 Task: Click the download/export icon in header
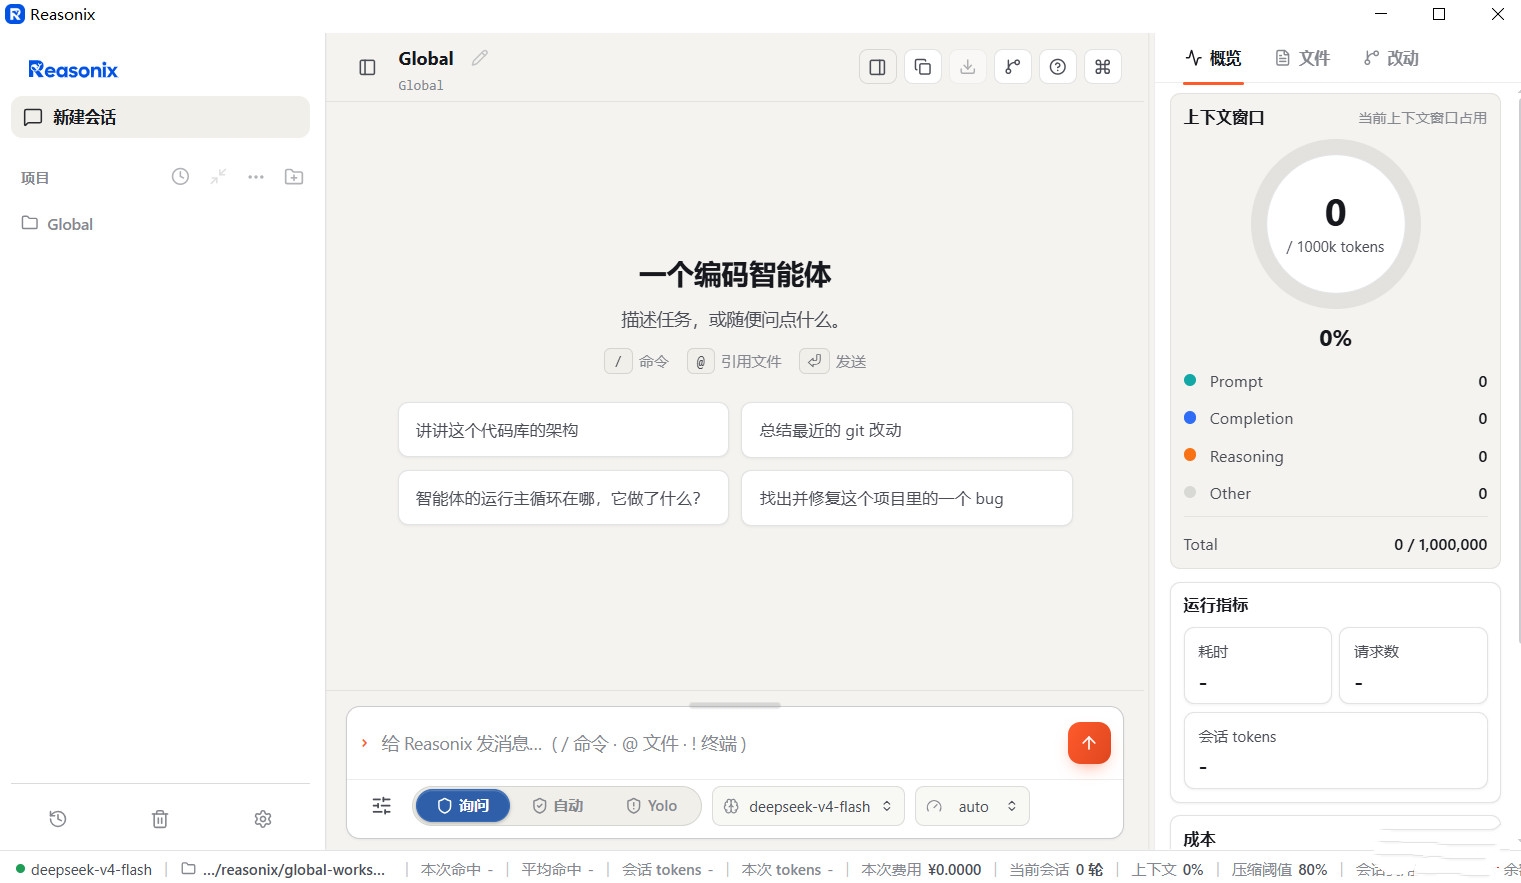tap(968, 67)
